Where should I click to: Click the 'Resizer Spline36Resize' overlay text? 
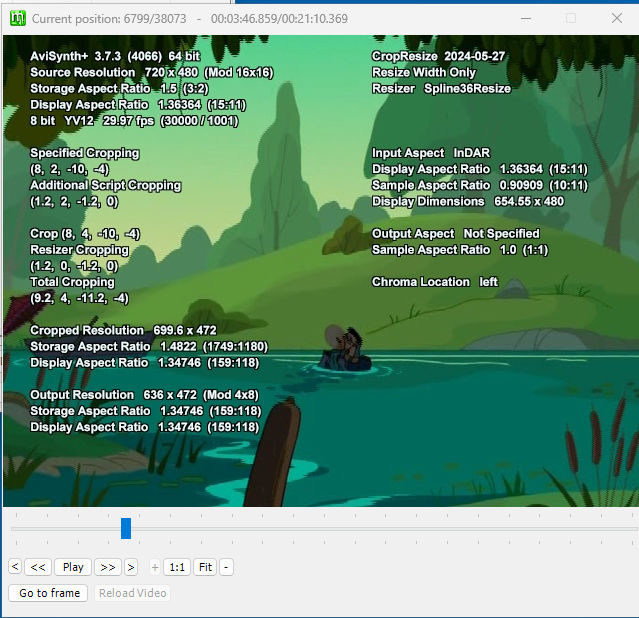[x=441, y=89]
